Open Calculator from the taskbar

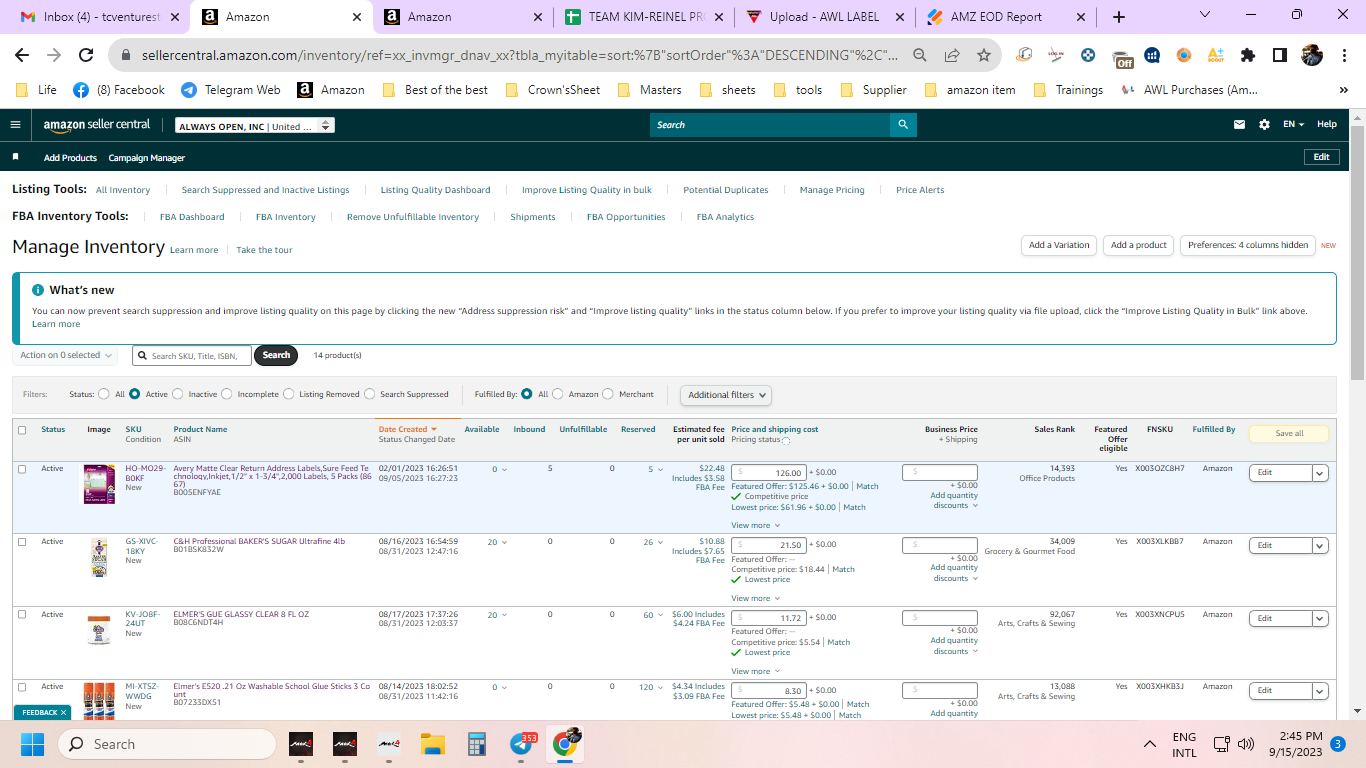tap(477, 744)
